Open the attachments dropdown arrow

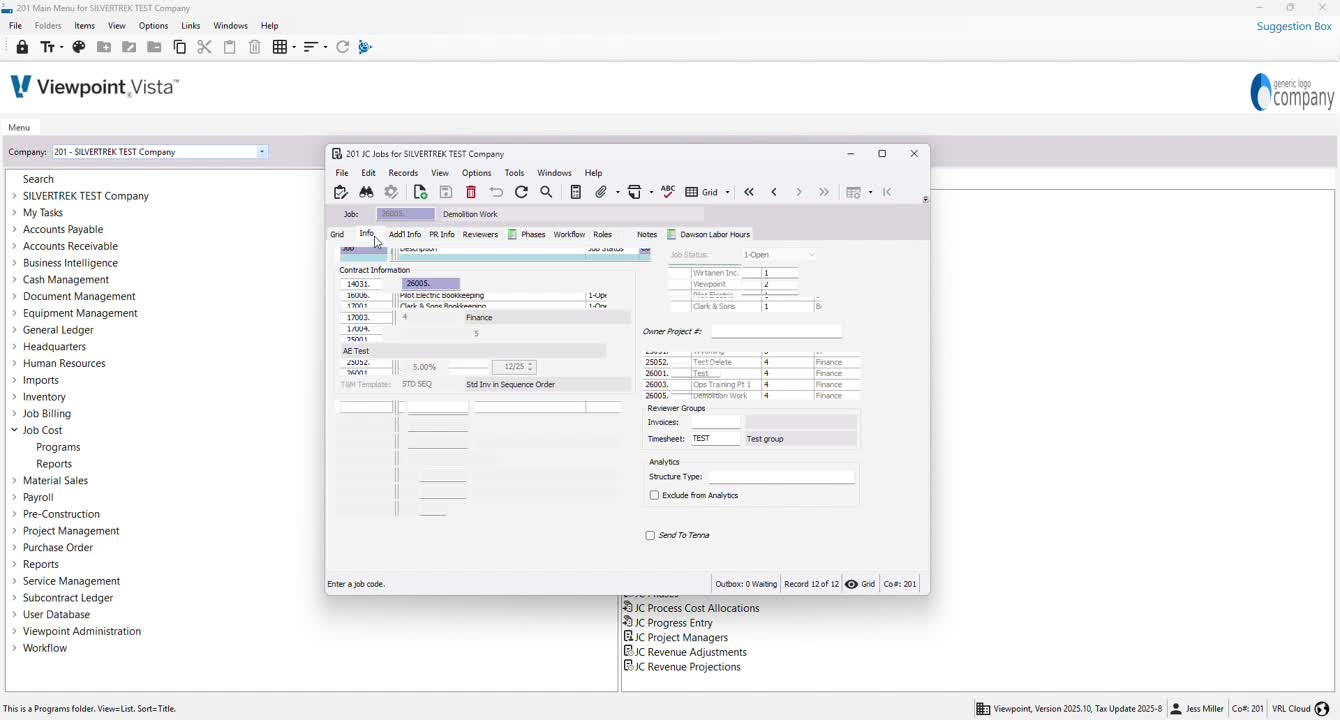point(617,192)
